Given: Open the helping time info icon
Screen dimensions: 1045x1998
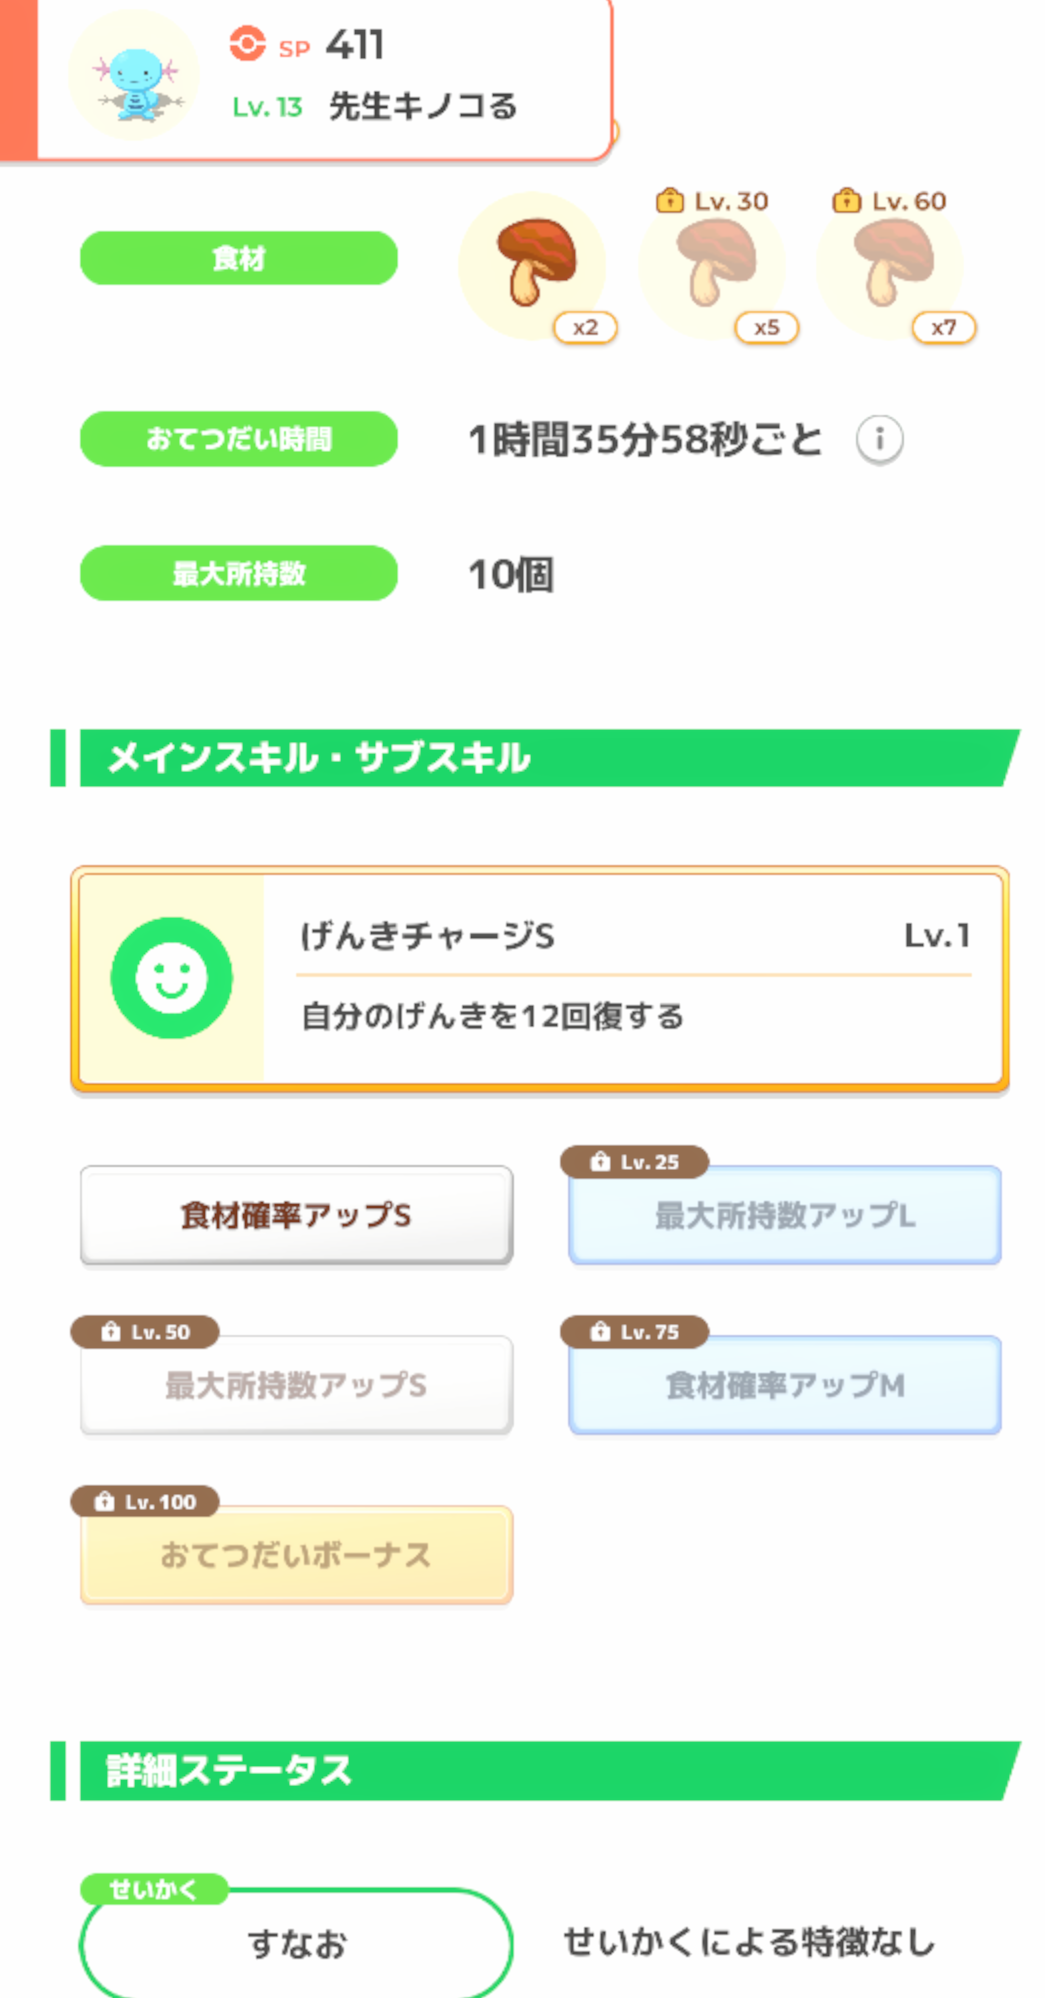Looking at the screenshot, I should pyautogui.click(x=879, y=439).
